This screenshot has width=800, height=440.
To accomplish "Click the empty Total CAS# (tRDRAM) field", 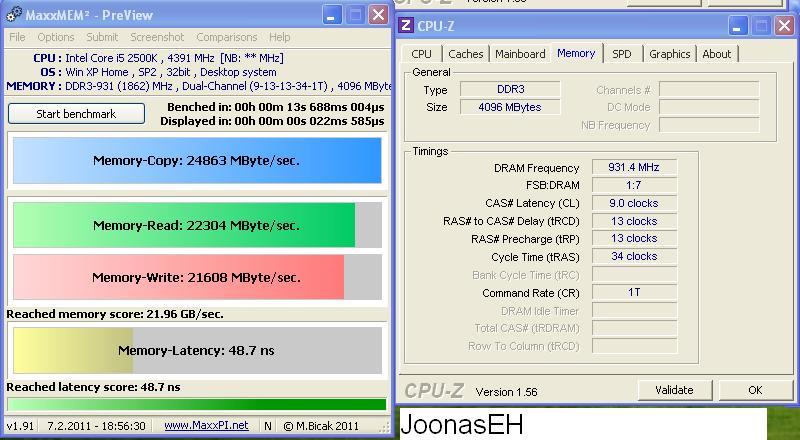I will coord(634,328).
